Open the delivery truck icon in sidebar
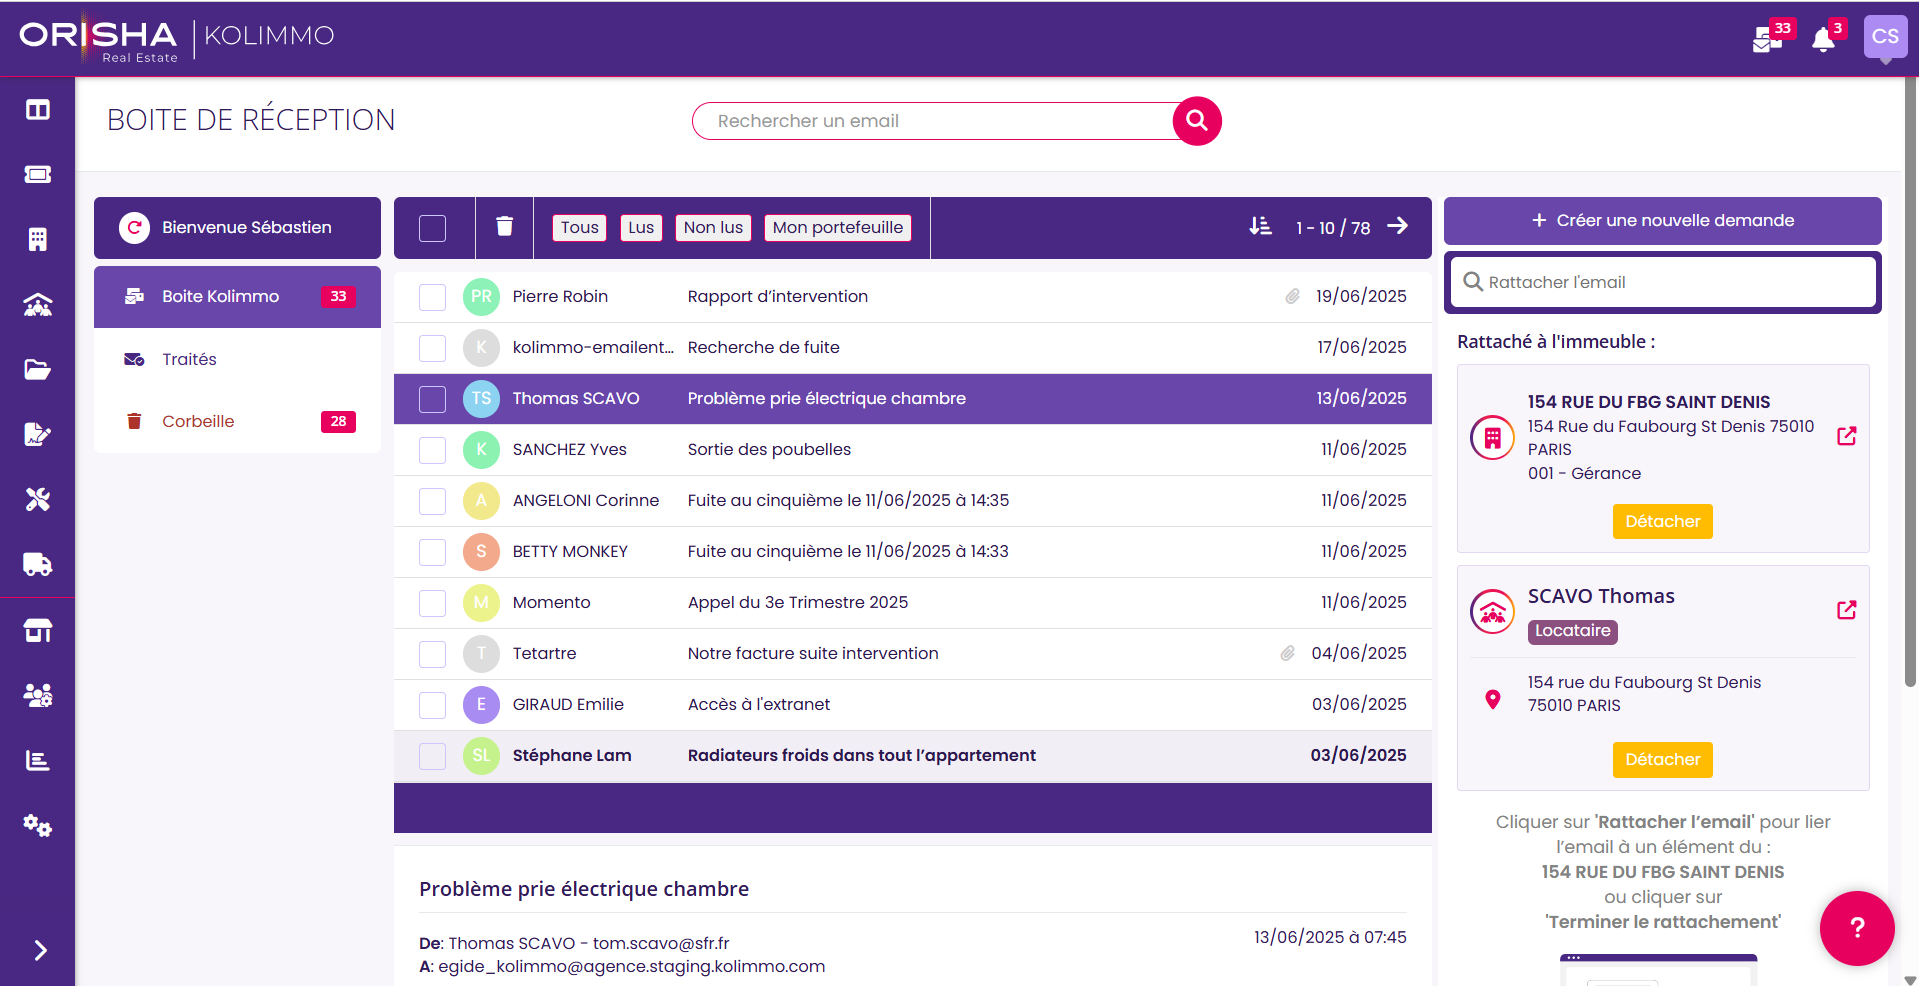Screen dimensions: 1919x986 (x=38, y=565)
